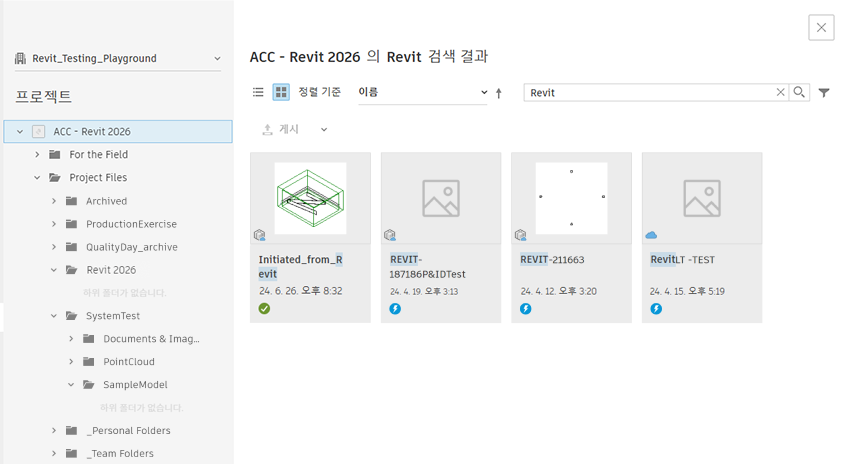851x464 pixels.
Task: Expand the Archived folder
Action: 54,201
